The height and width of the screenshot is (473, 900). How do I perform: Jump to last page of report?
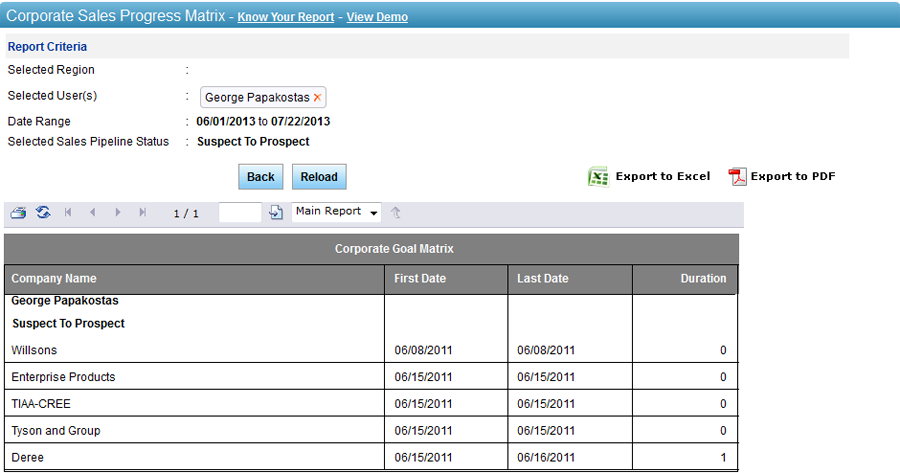click(143, 213)
